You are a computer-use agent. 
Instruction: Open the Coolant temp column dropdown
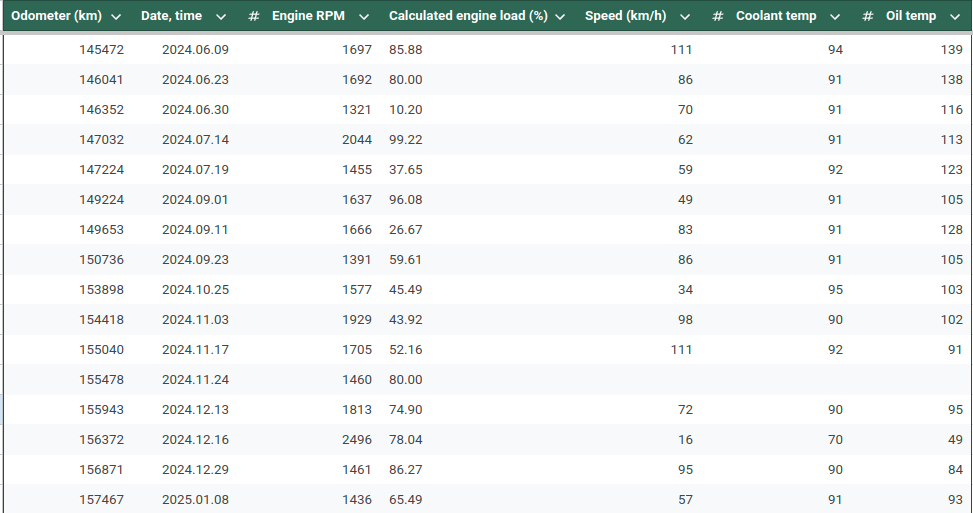(835, 17)
